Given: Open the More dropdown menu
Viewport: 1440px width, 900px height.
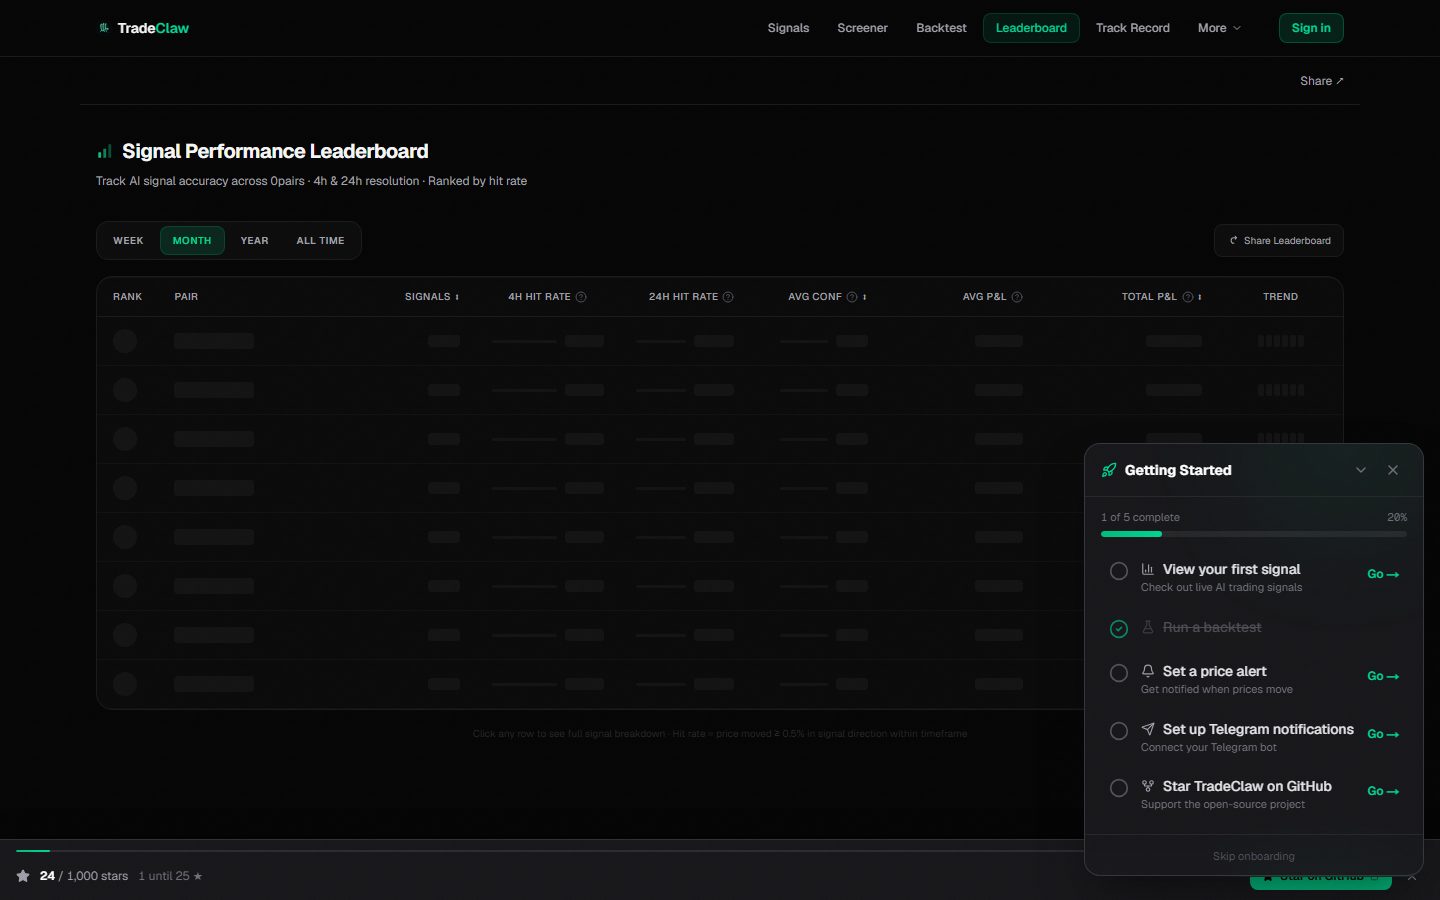Looking at the screenshot, I should (x=1219, y=28).
